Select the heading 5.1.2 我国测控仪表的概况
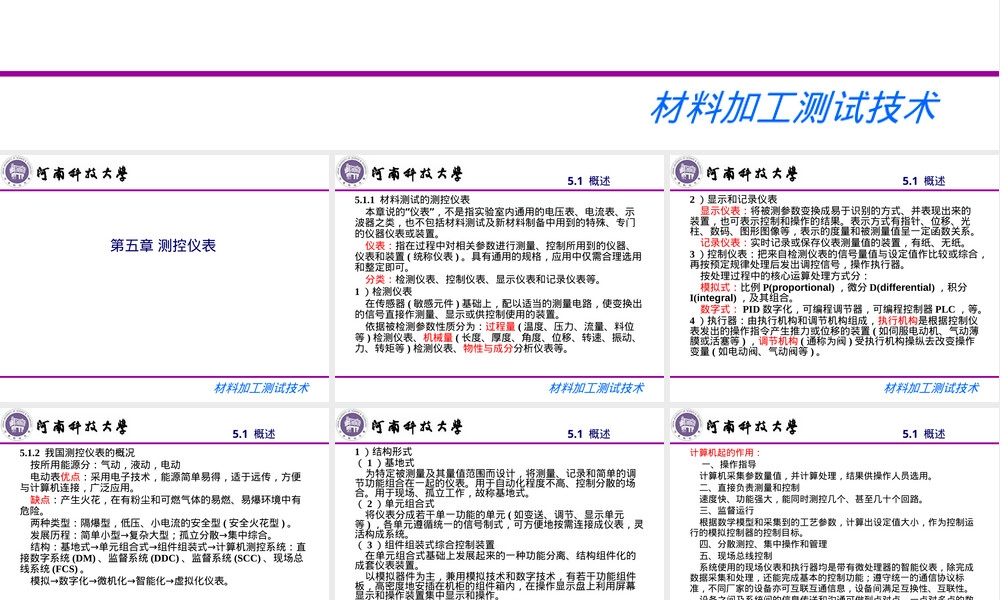 [x=77, y=453]
